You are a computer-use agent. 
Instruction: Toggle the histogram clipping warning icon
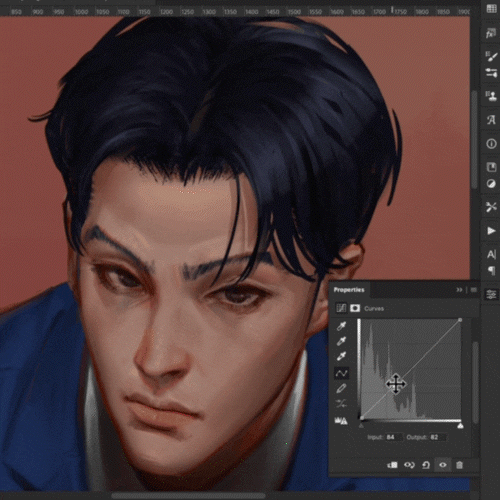(341, 421)
